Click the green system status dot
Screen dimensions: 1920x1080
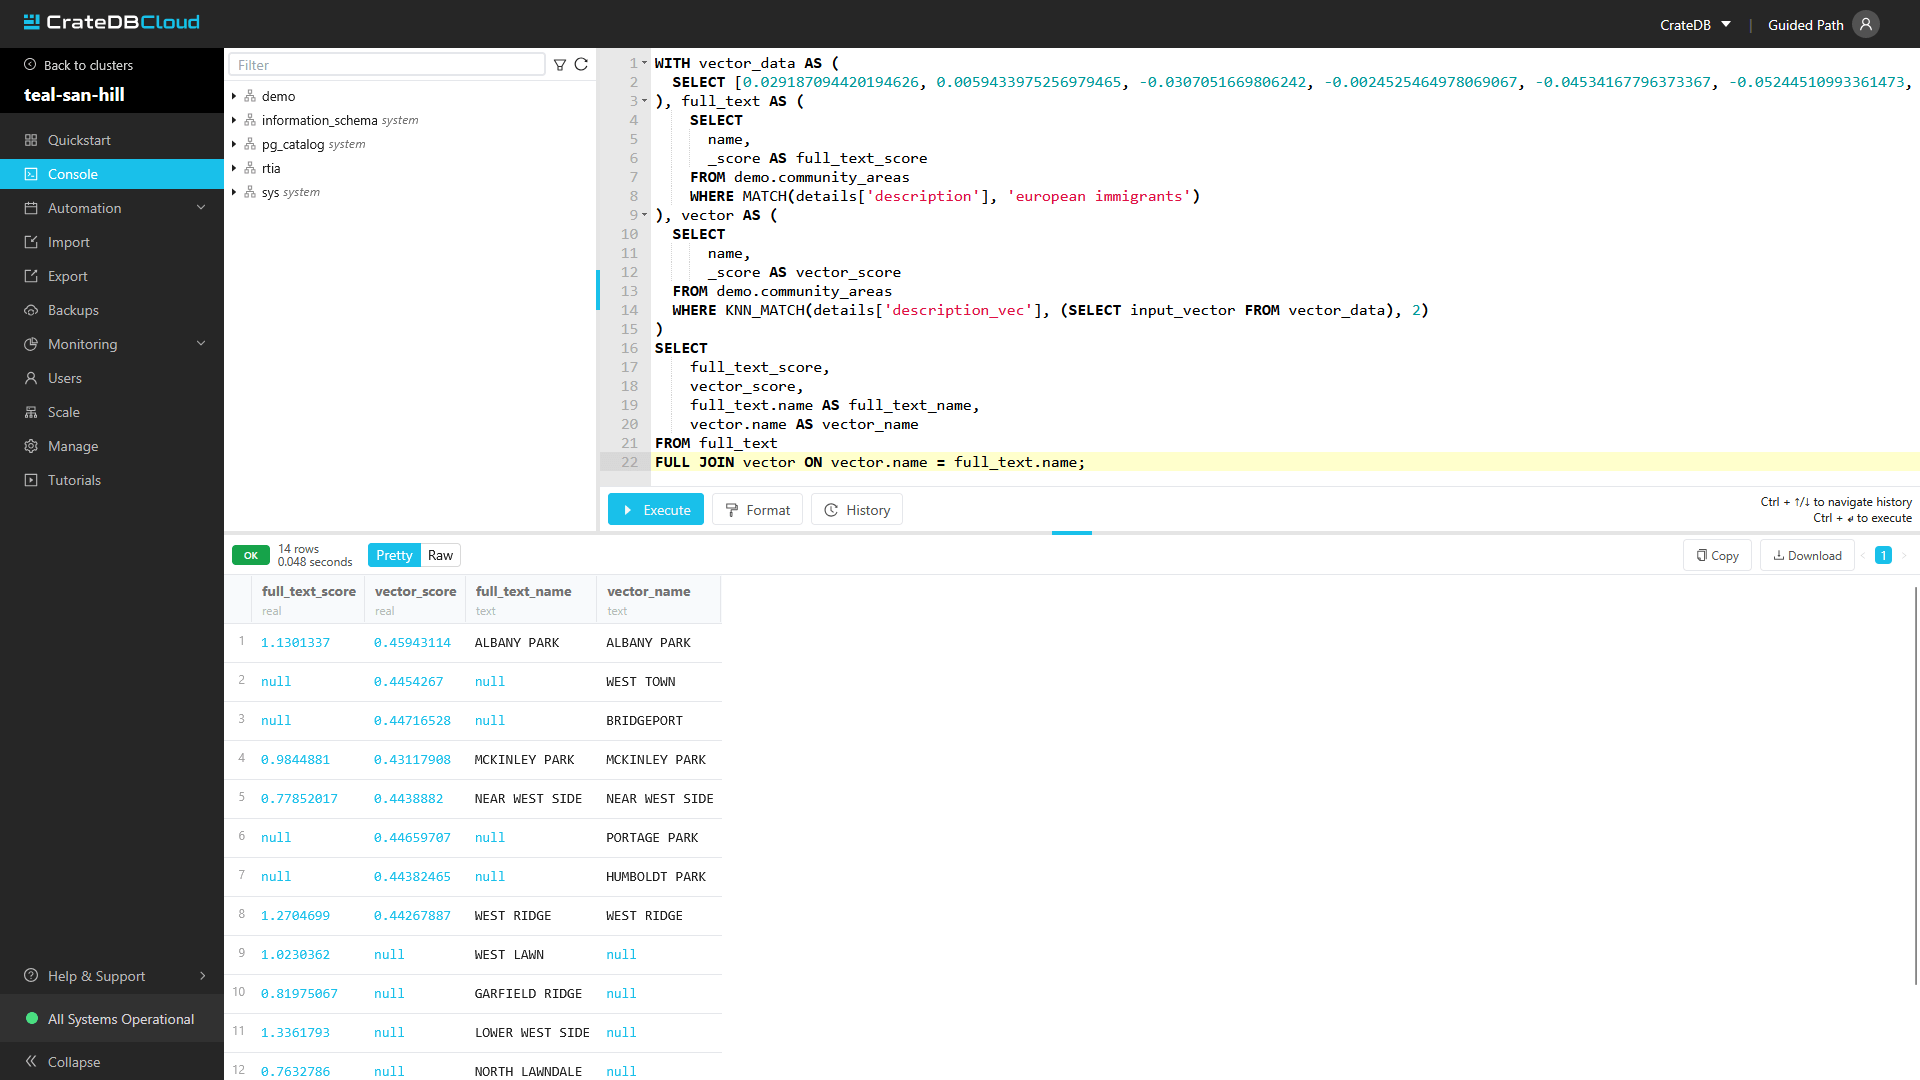coord(31,1019)
